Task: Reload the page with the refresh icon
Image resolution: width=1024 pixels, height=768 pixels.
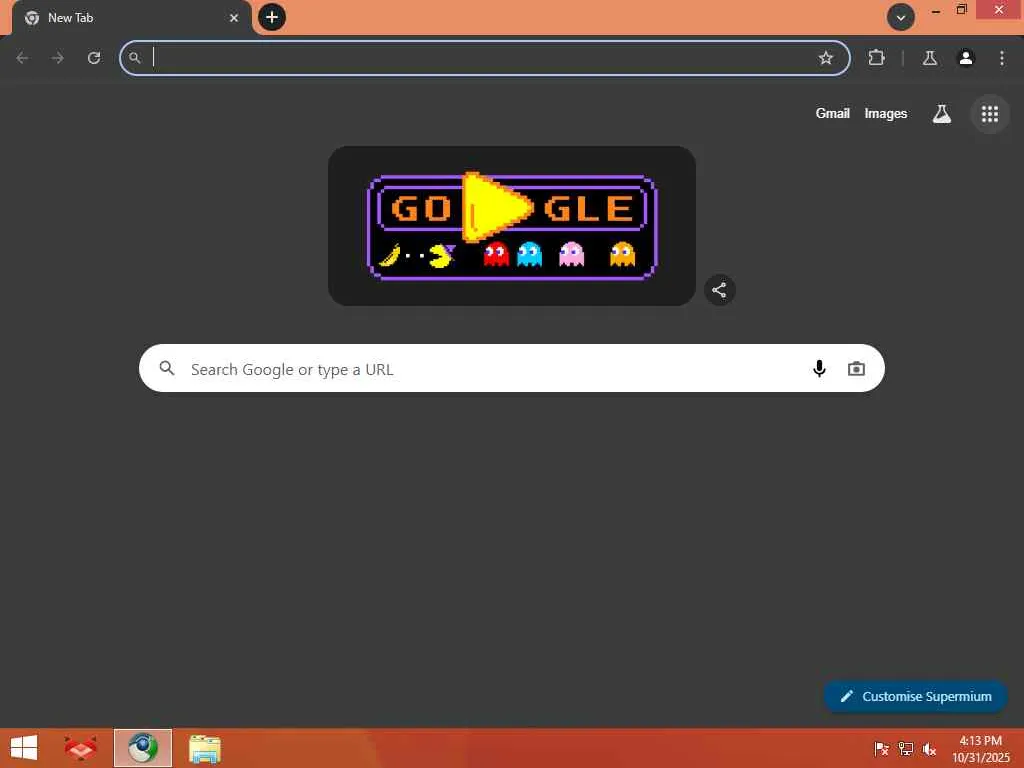Action: click(x=94, y=58)
